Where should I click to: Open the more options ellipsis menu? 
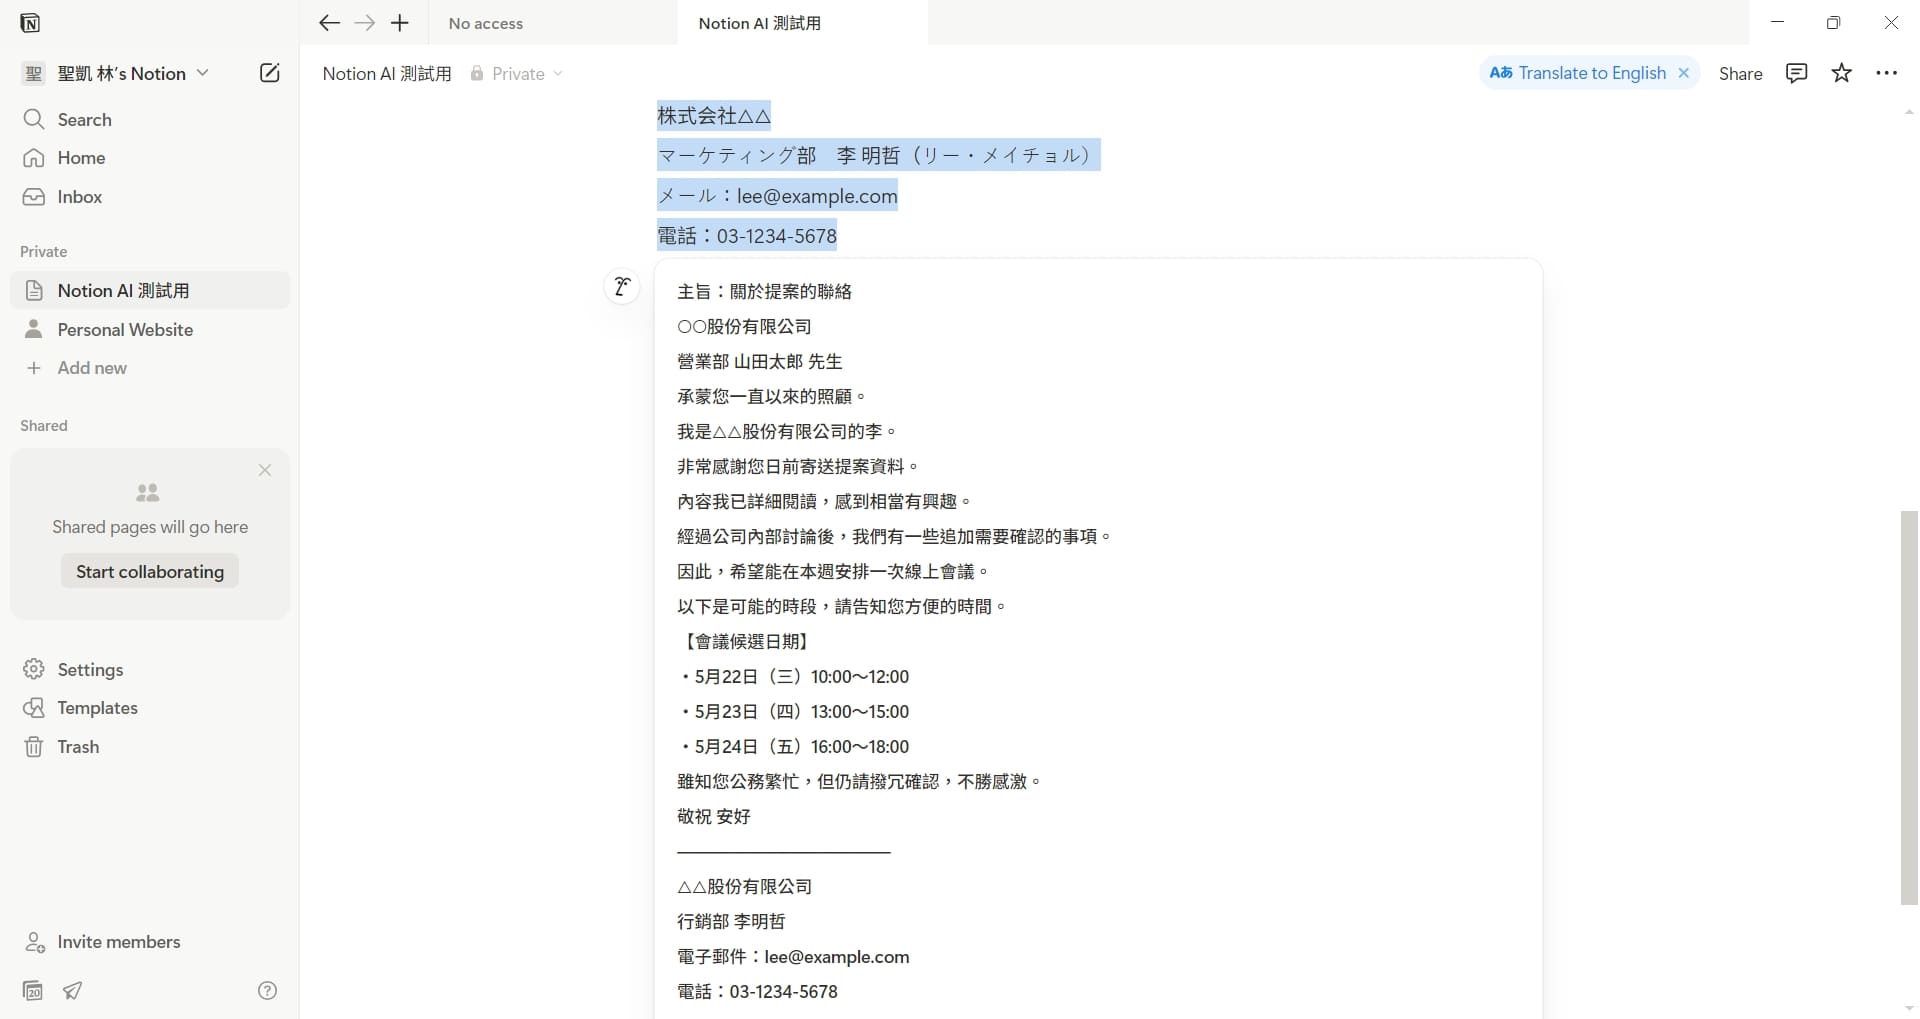1888,72
